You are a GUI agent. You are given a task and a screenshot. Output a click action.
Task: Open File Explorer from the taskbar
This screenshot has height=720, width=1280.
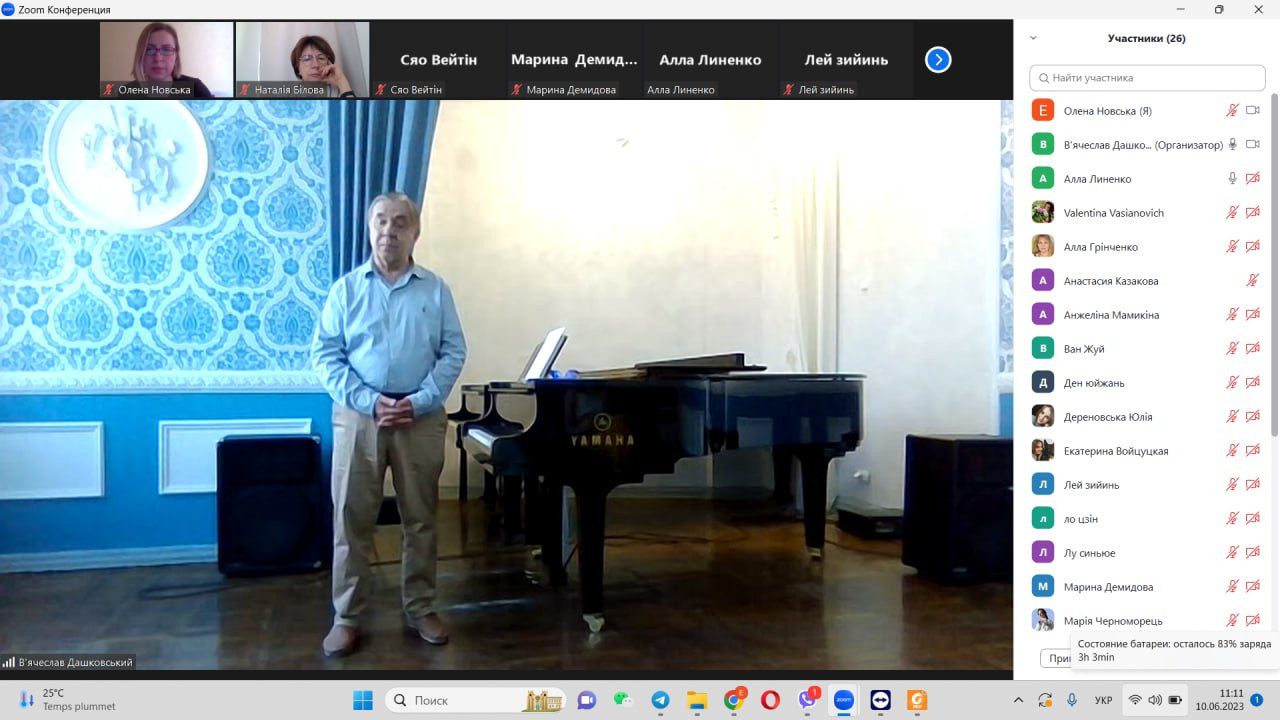click(696, 700)
